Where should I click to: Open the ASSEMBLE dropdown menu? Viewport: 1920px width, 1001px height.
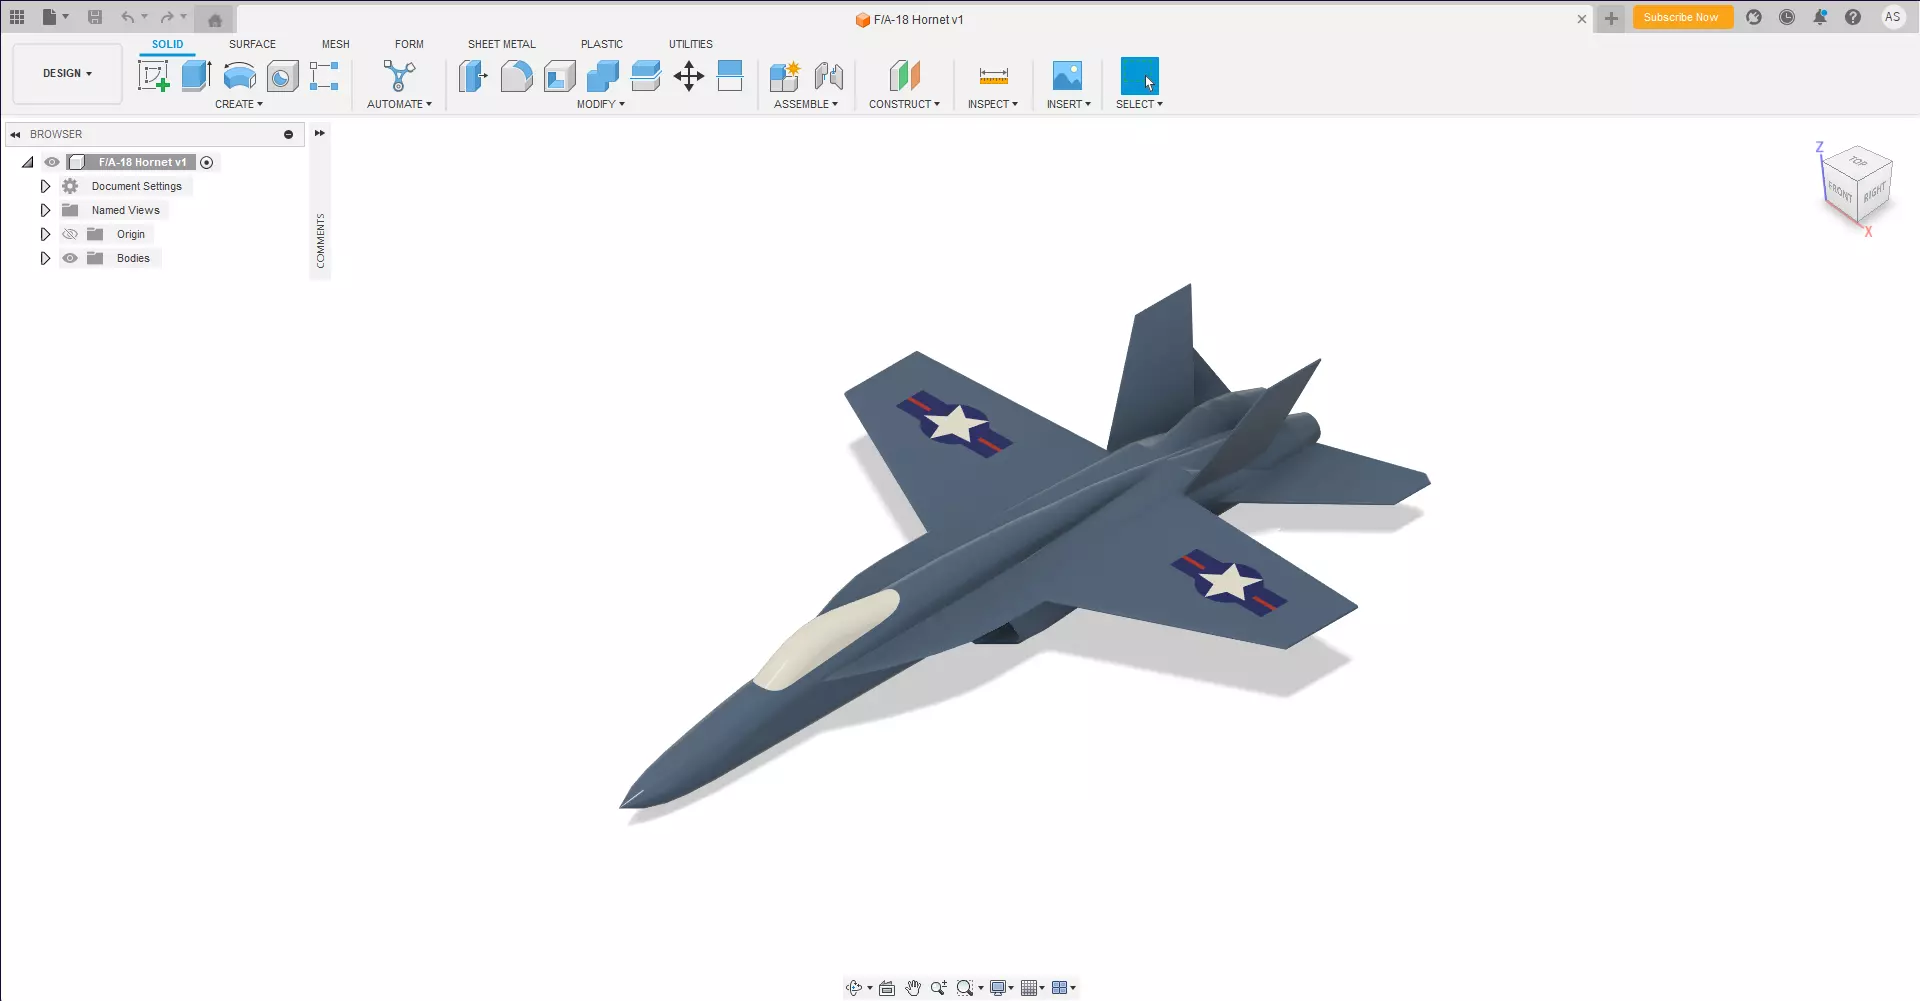click(x=806, y=104)
